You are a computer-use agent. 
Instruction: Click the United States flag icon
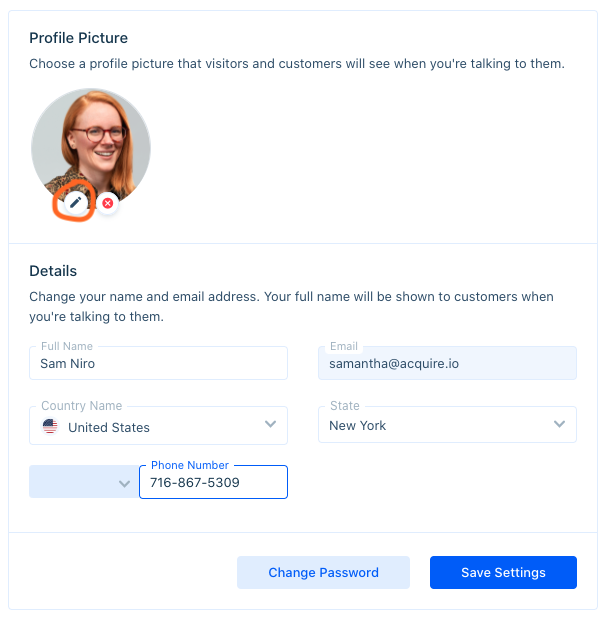tap(50, 427)
